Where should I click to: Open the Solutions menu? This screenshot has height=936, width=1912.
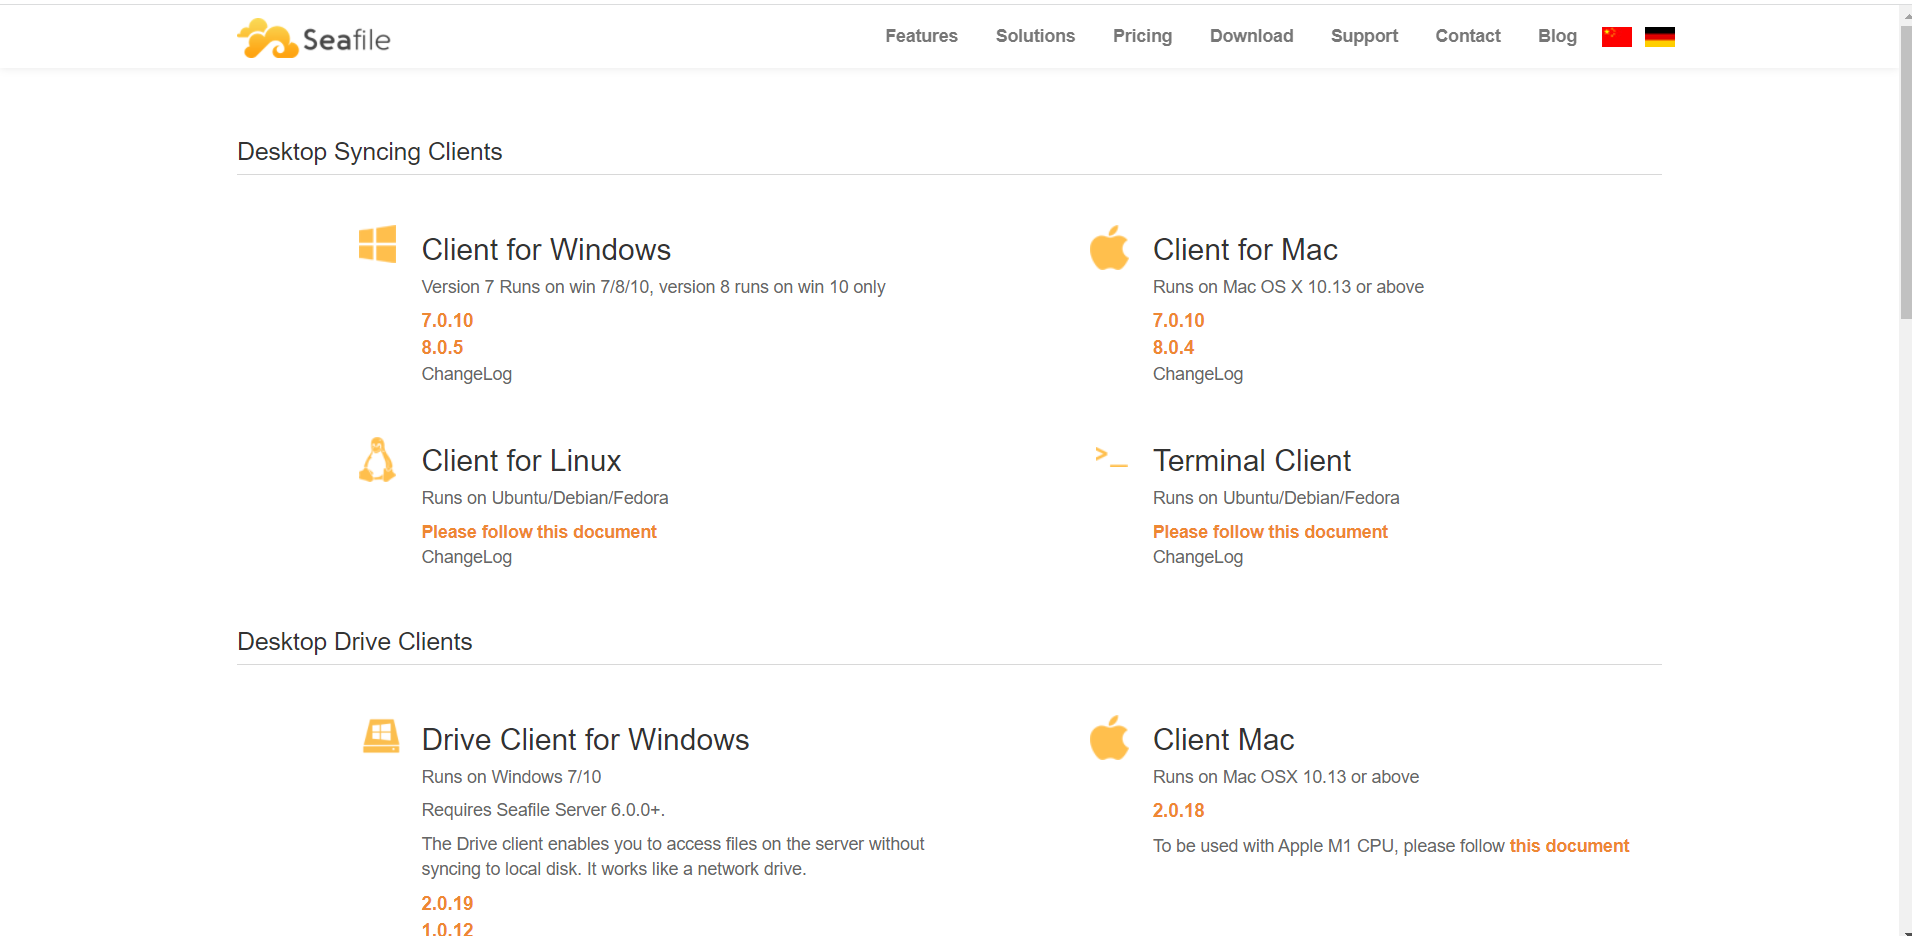point(1035,36)
